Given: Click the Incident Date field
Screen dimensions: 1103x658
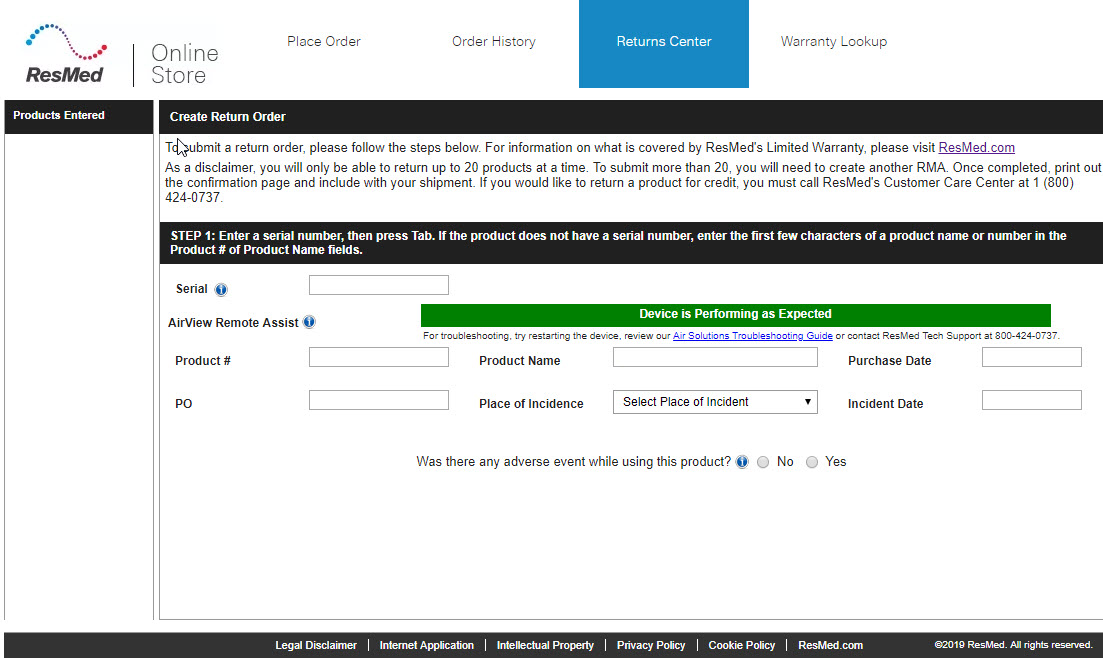Looking at the screenshot, I should click(x=1031, y=400).
